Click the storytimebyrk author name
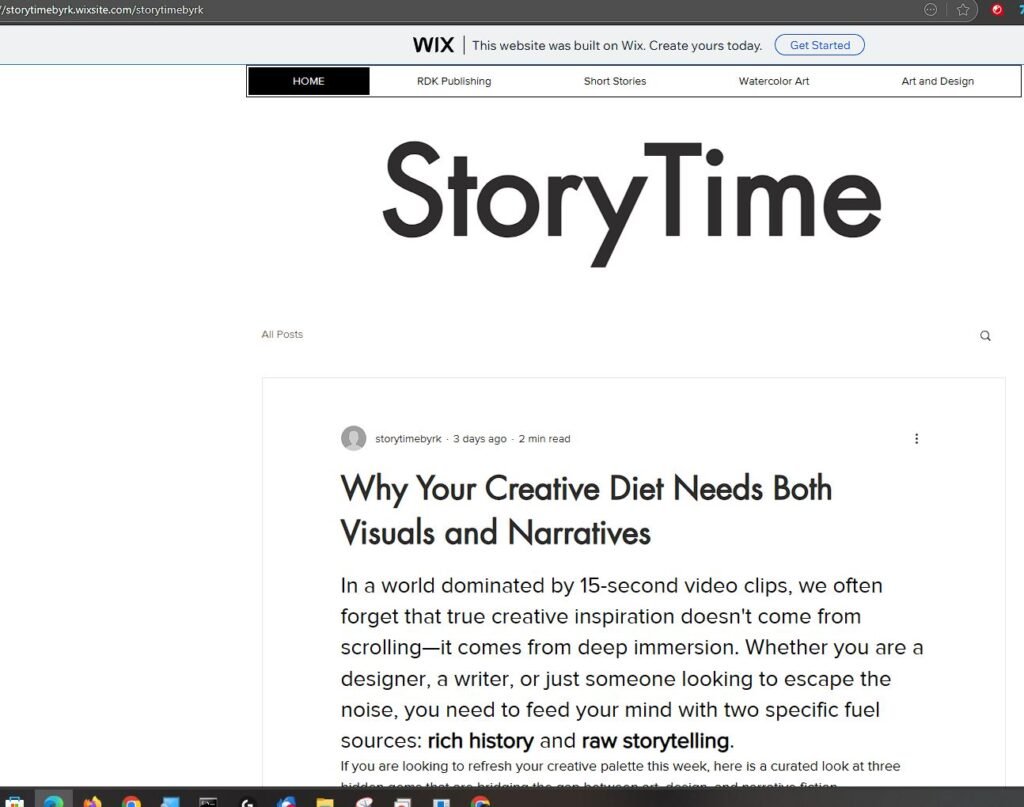Viewport: 1024px width, 807px height. click(x=408, y=439)
